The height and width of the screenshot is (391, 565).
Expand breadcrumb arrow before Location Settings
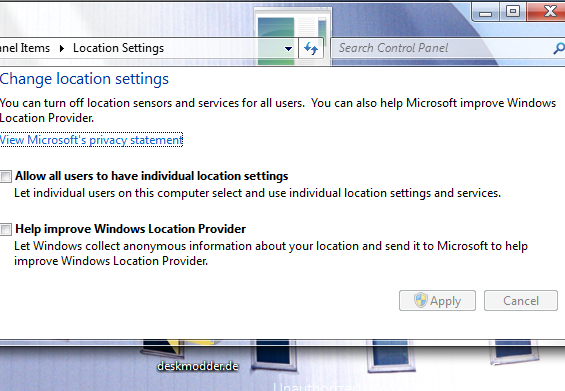(x=62, y=48)
